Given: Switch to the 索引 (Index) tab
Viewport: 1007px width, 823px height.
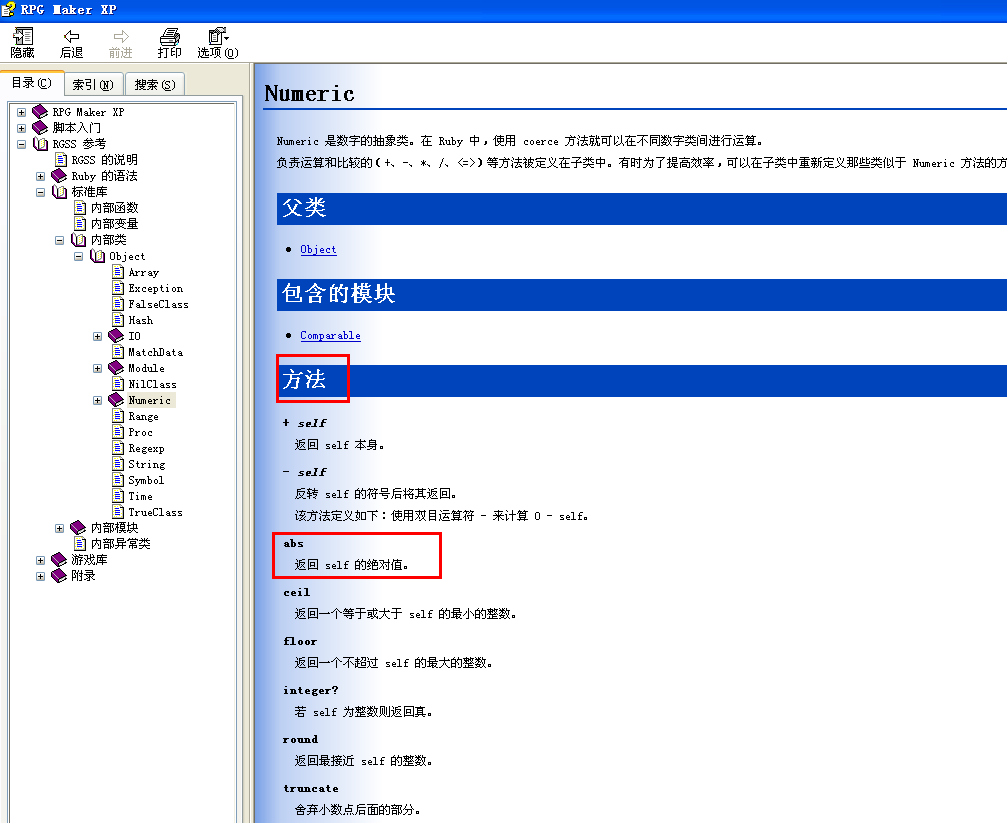Looking at the screenshot, I should 92,84.
